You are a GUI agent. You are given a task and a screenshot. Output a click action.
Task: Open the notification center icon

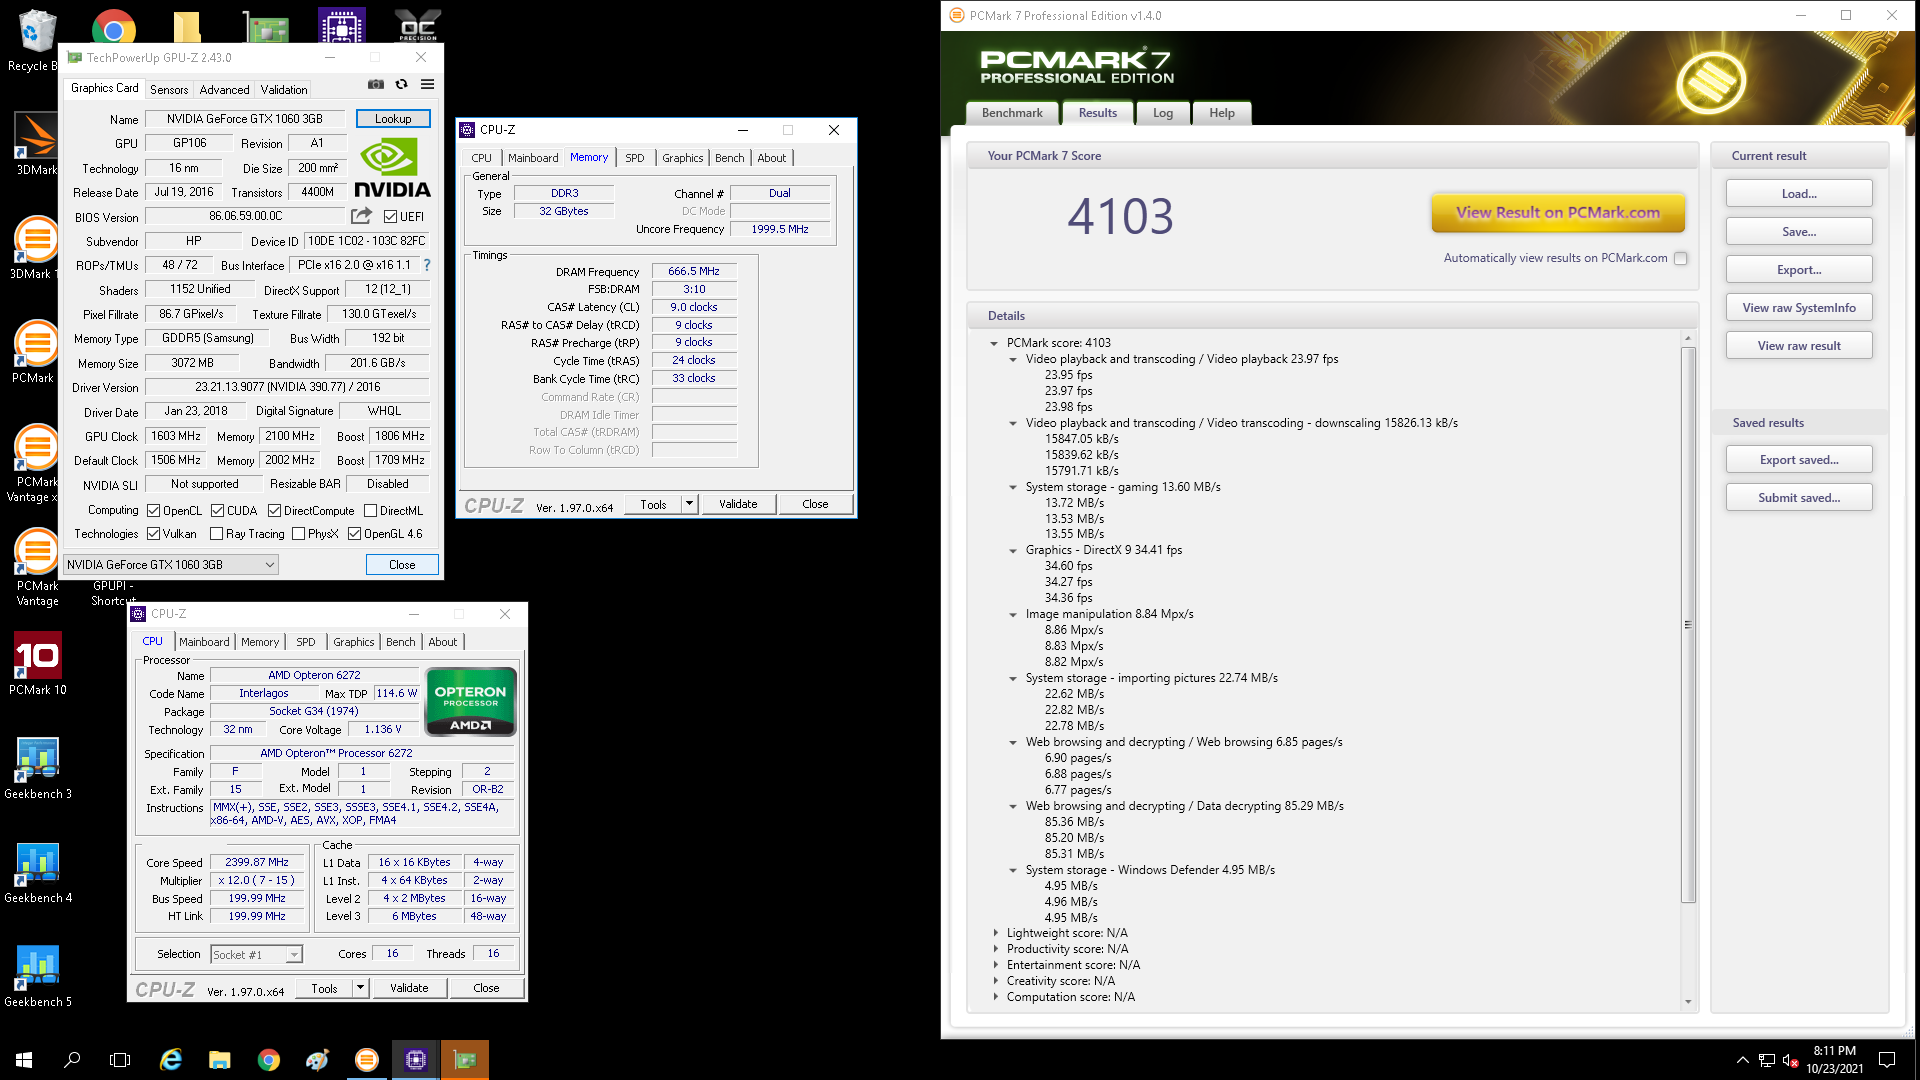(x=1887, y=1060)
